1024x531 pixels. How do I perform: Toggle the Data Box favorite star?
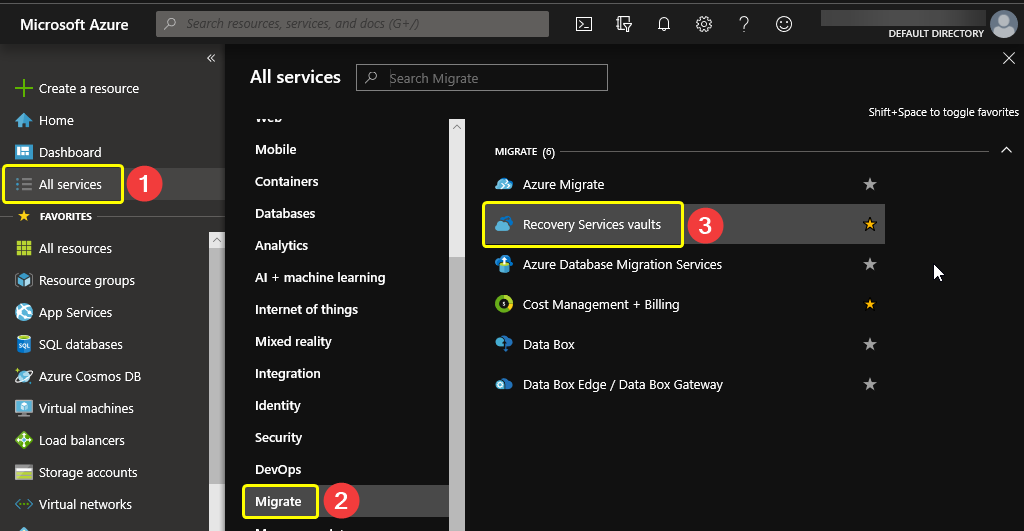click(870, 344)
